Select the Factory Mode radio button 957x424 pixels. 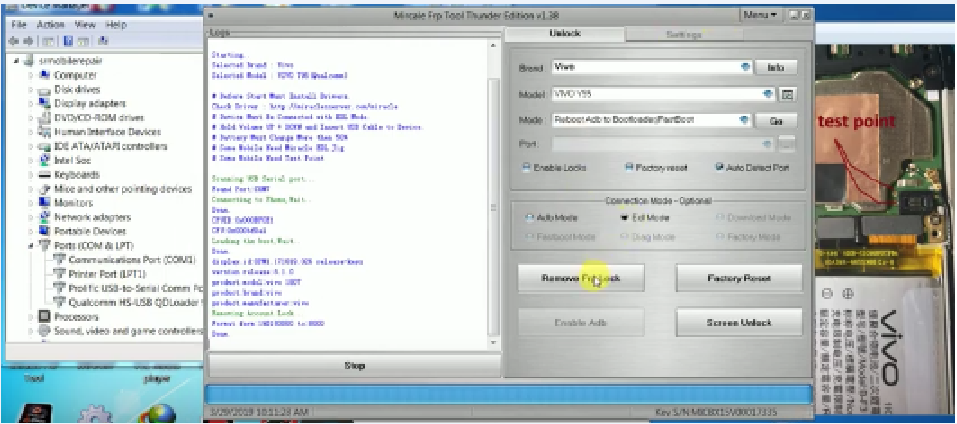720,237
